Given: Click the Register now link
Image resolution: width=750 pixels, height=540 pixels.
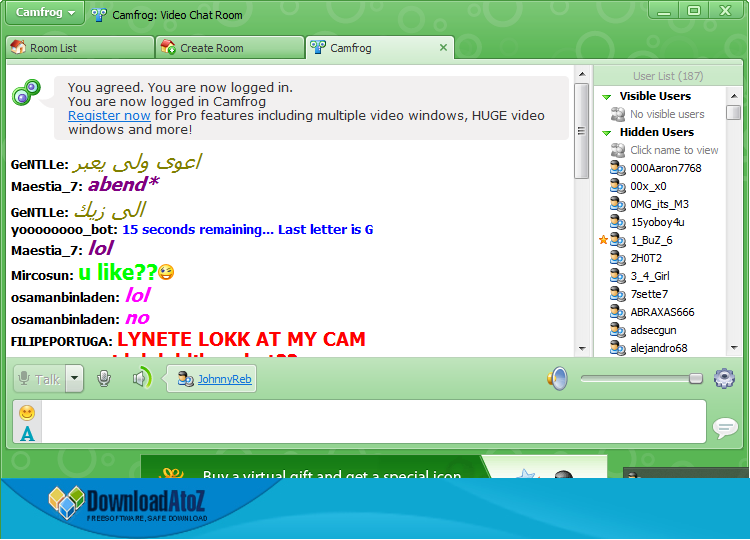Looking at the screenshot, I should tap(109, 116).
